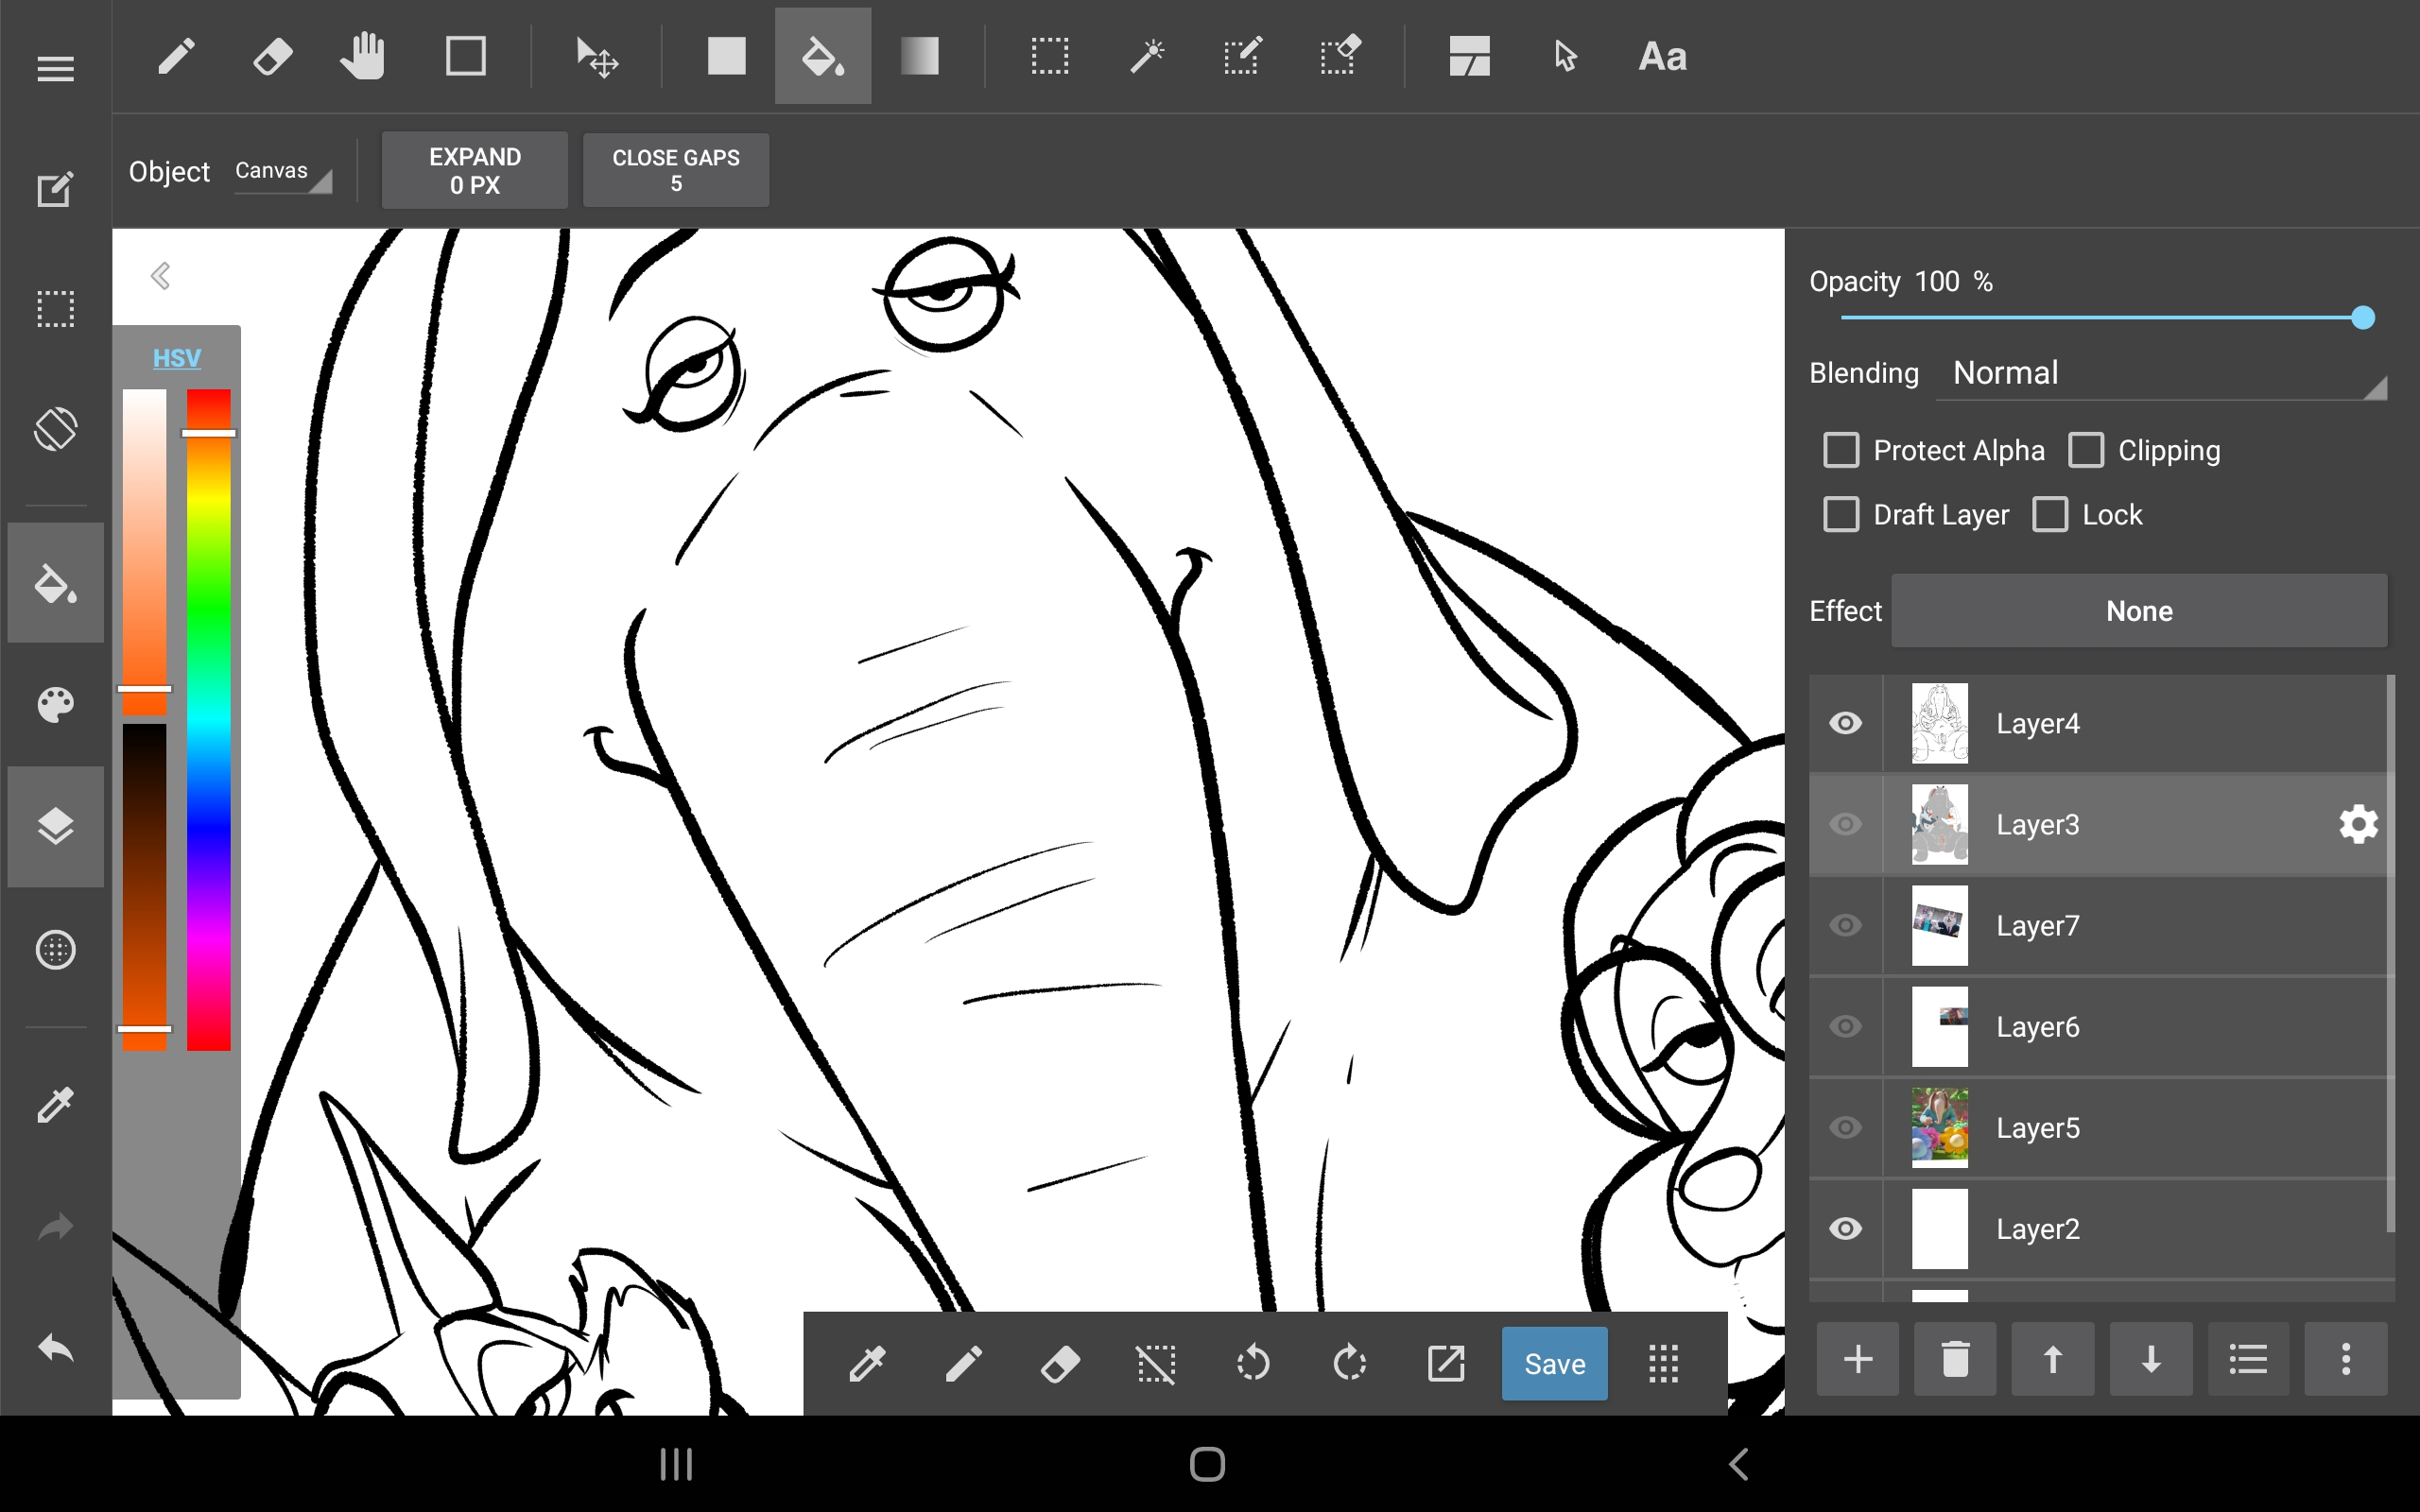Toggle Layer4 visibility eye

[1845, 723]
